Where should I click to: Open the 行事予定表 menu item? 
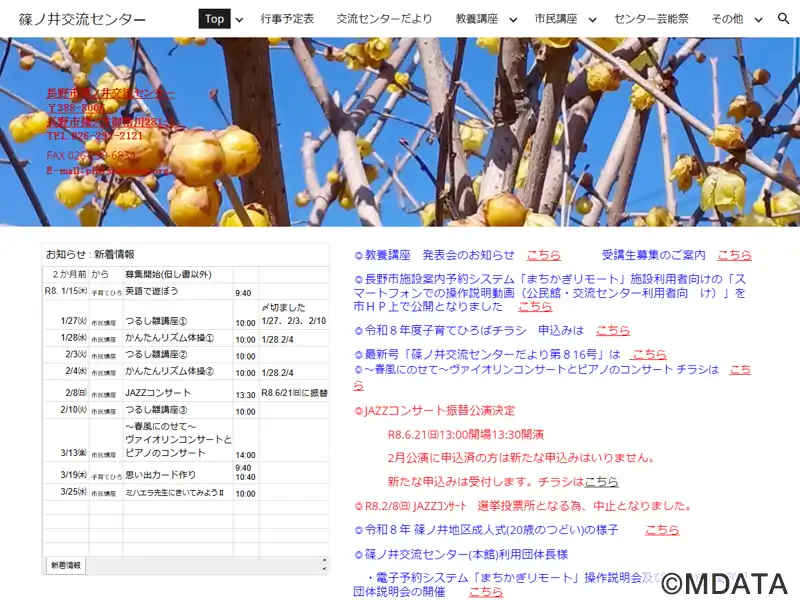pos(287,19)
